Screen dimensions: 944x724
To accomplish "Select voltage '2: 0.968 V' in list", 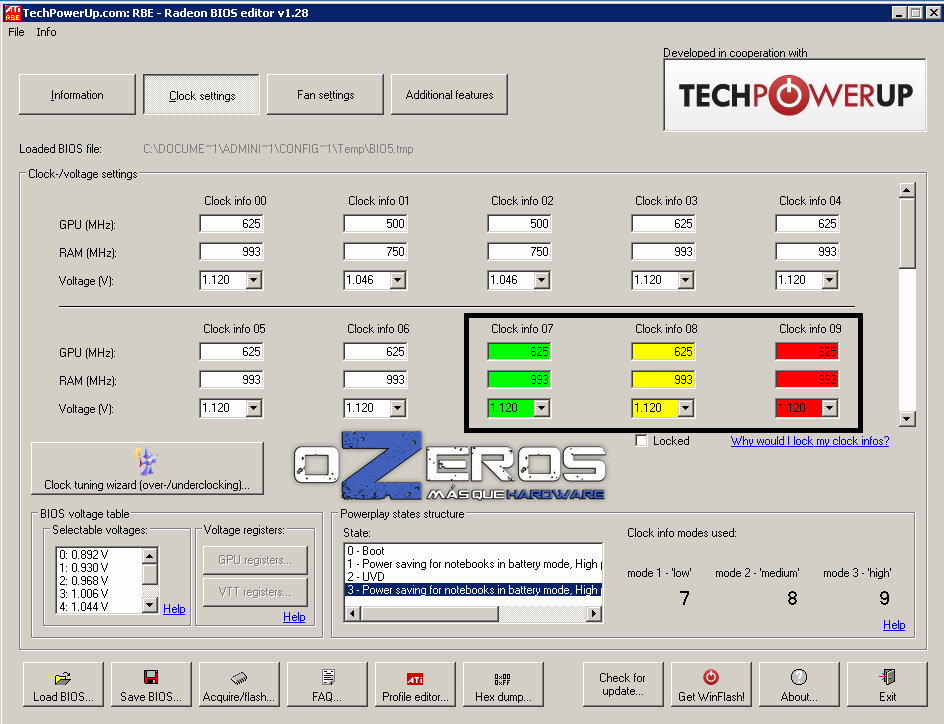I will coord(100,580).
